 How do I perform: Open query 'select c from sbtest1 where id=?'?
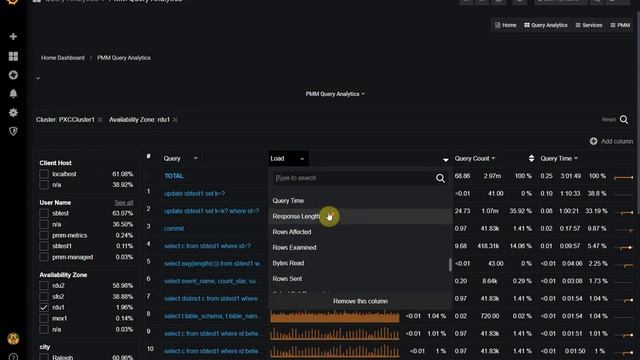pos(207,246)
